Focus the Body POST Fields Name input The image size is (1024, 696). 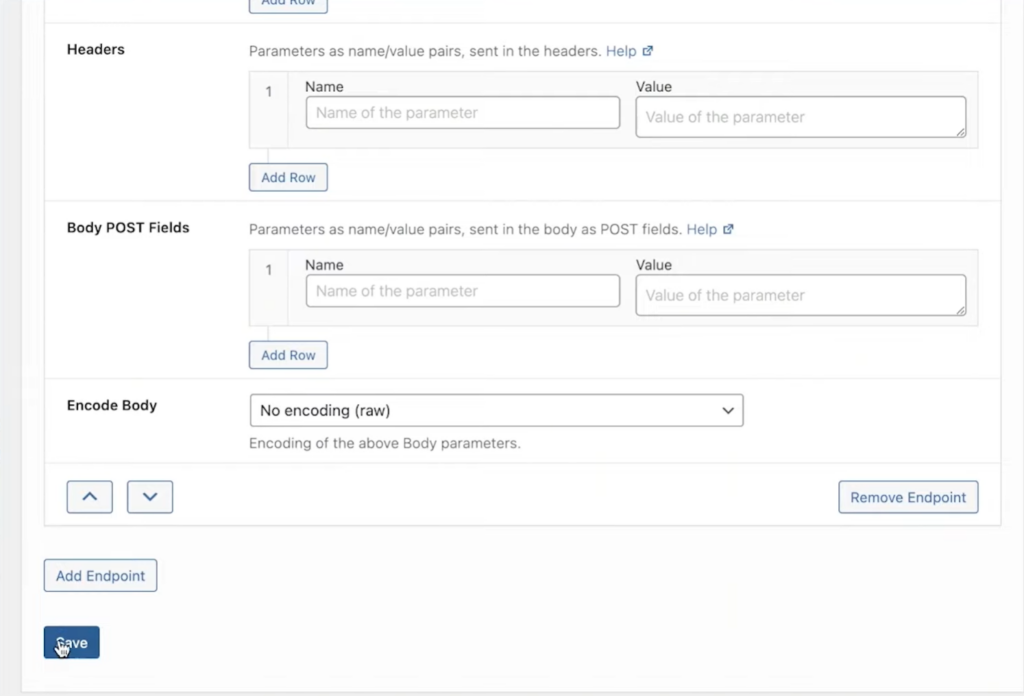(462, 291)
